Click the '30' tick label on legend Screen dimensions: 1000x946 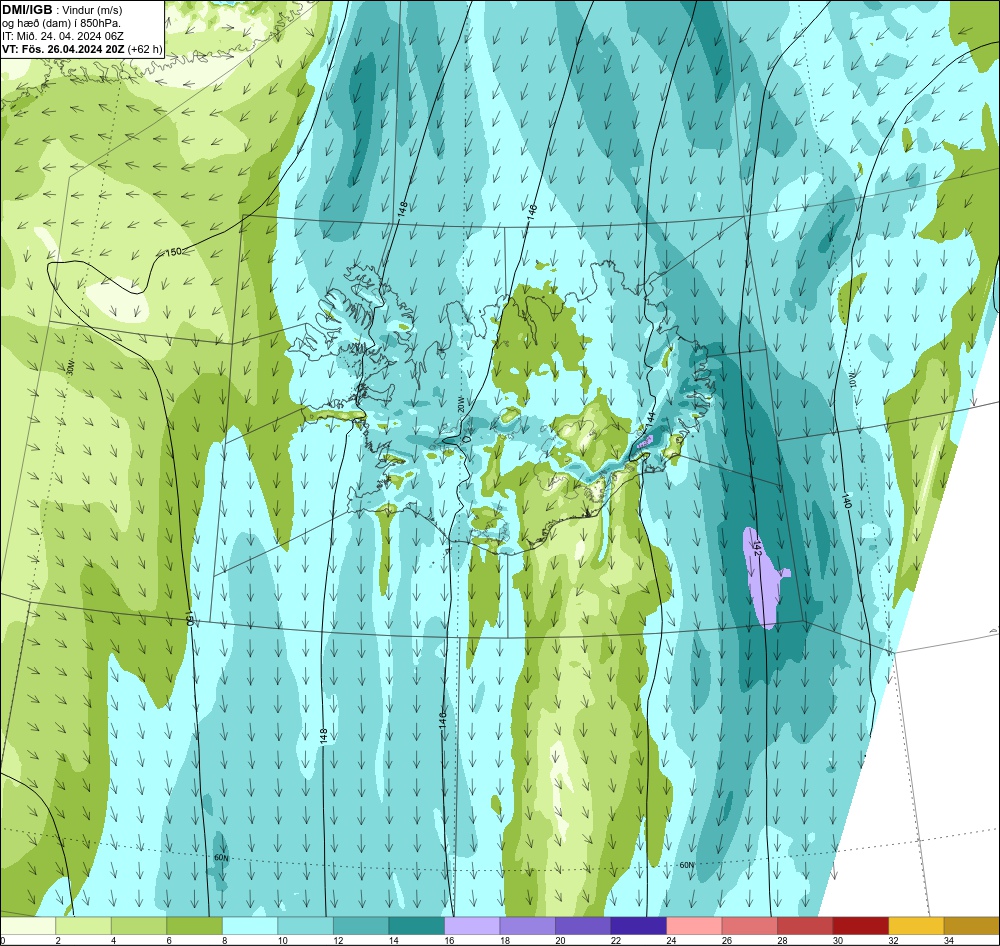click(x=838, y=940)
